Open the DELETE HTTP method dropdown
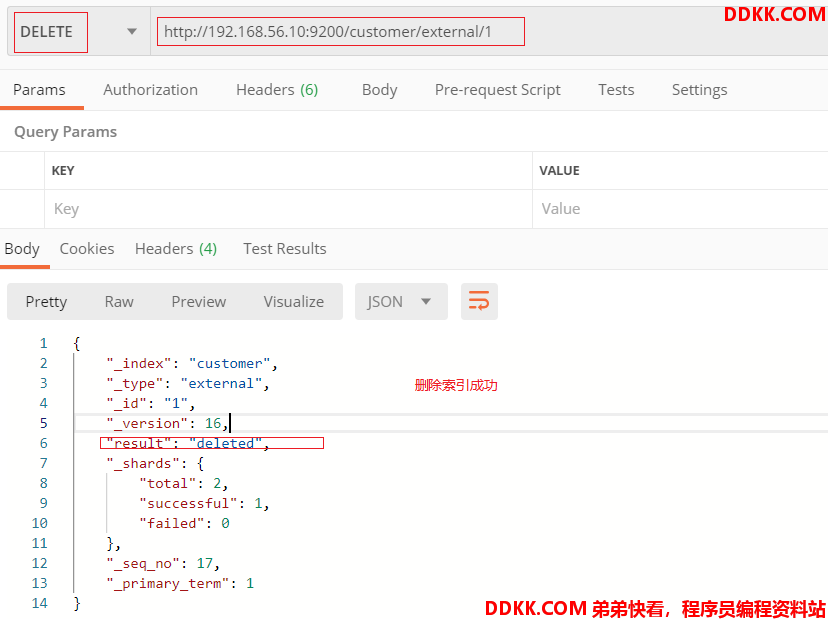The image size is (828, 619). pyautogui.click(x=78, y=32)
